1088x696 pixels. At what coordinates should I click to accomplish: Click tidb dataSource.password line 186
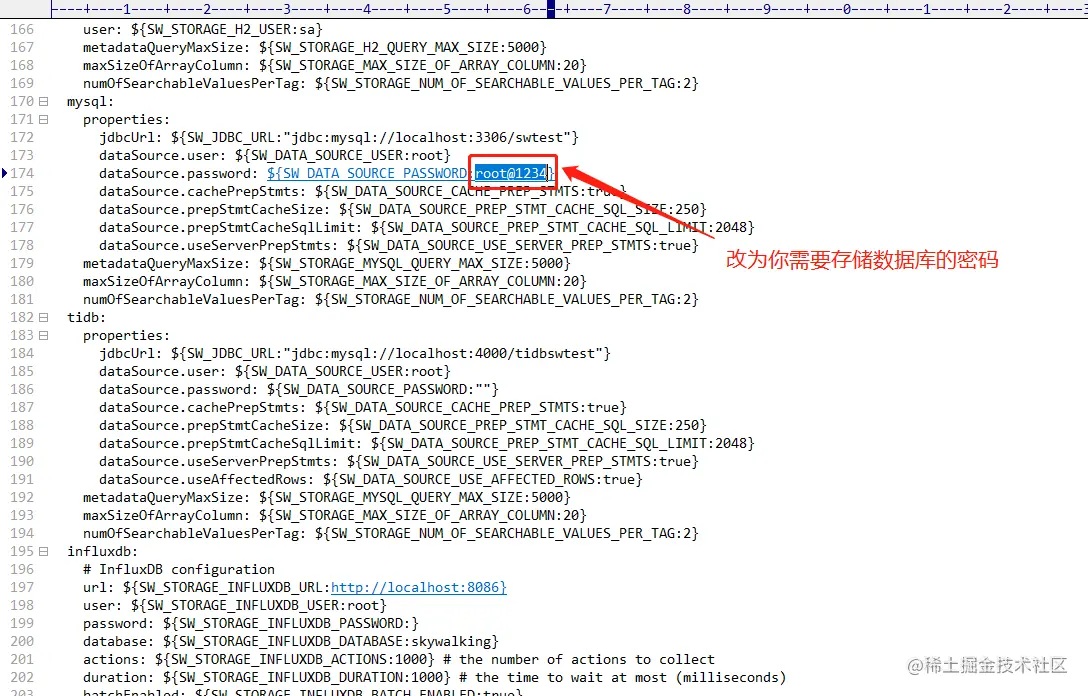pyautogui.click(x=298, y=389)
